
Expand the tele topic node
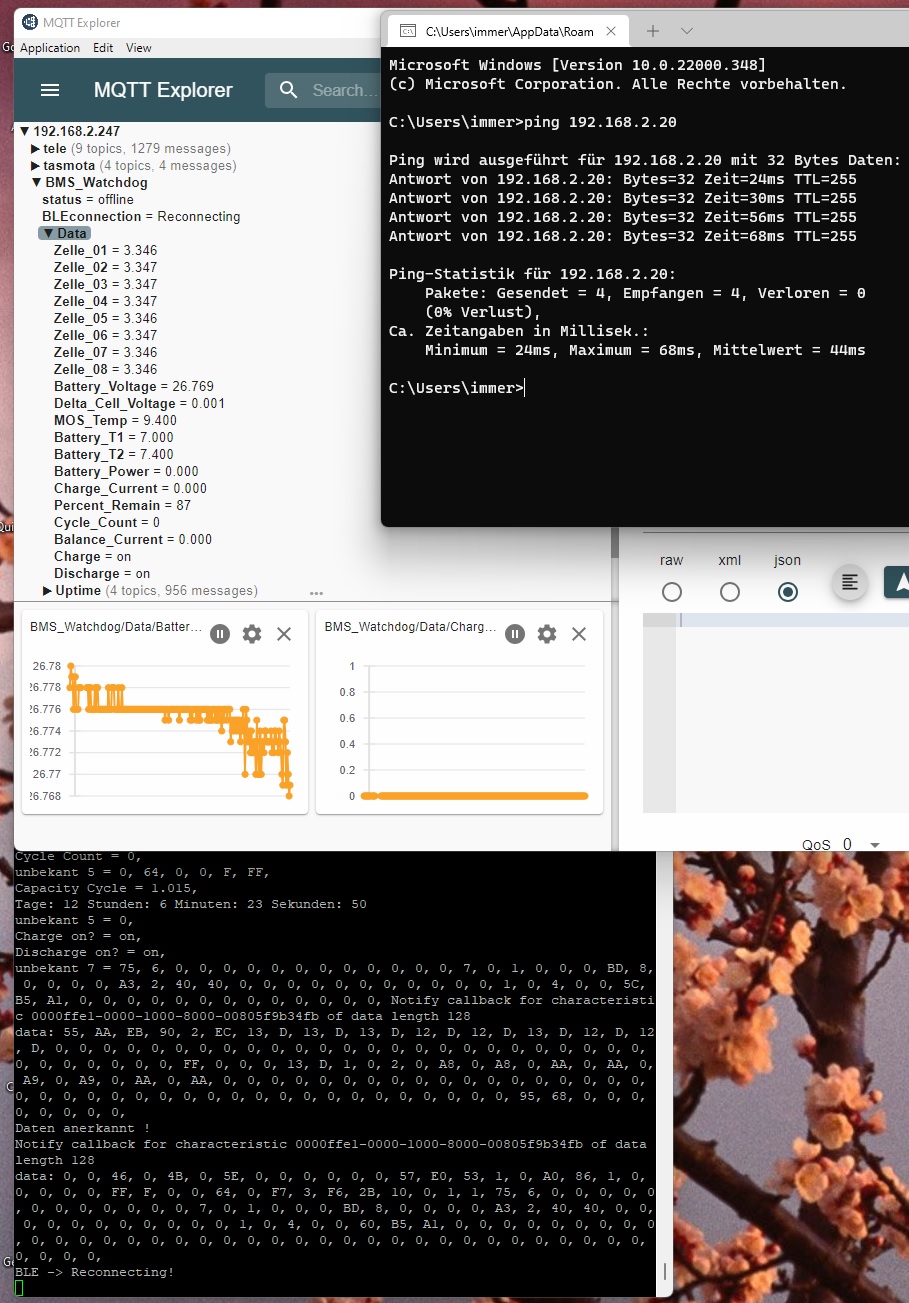coord(36,148)
